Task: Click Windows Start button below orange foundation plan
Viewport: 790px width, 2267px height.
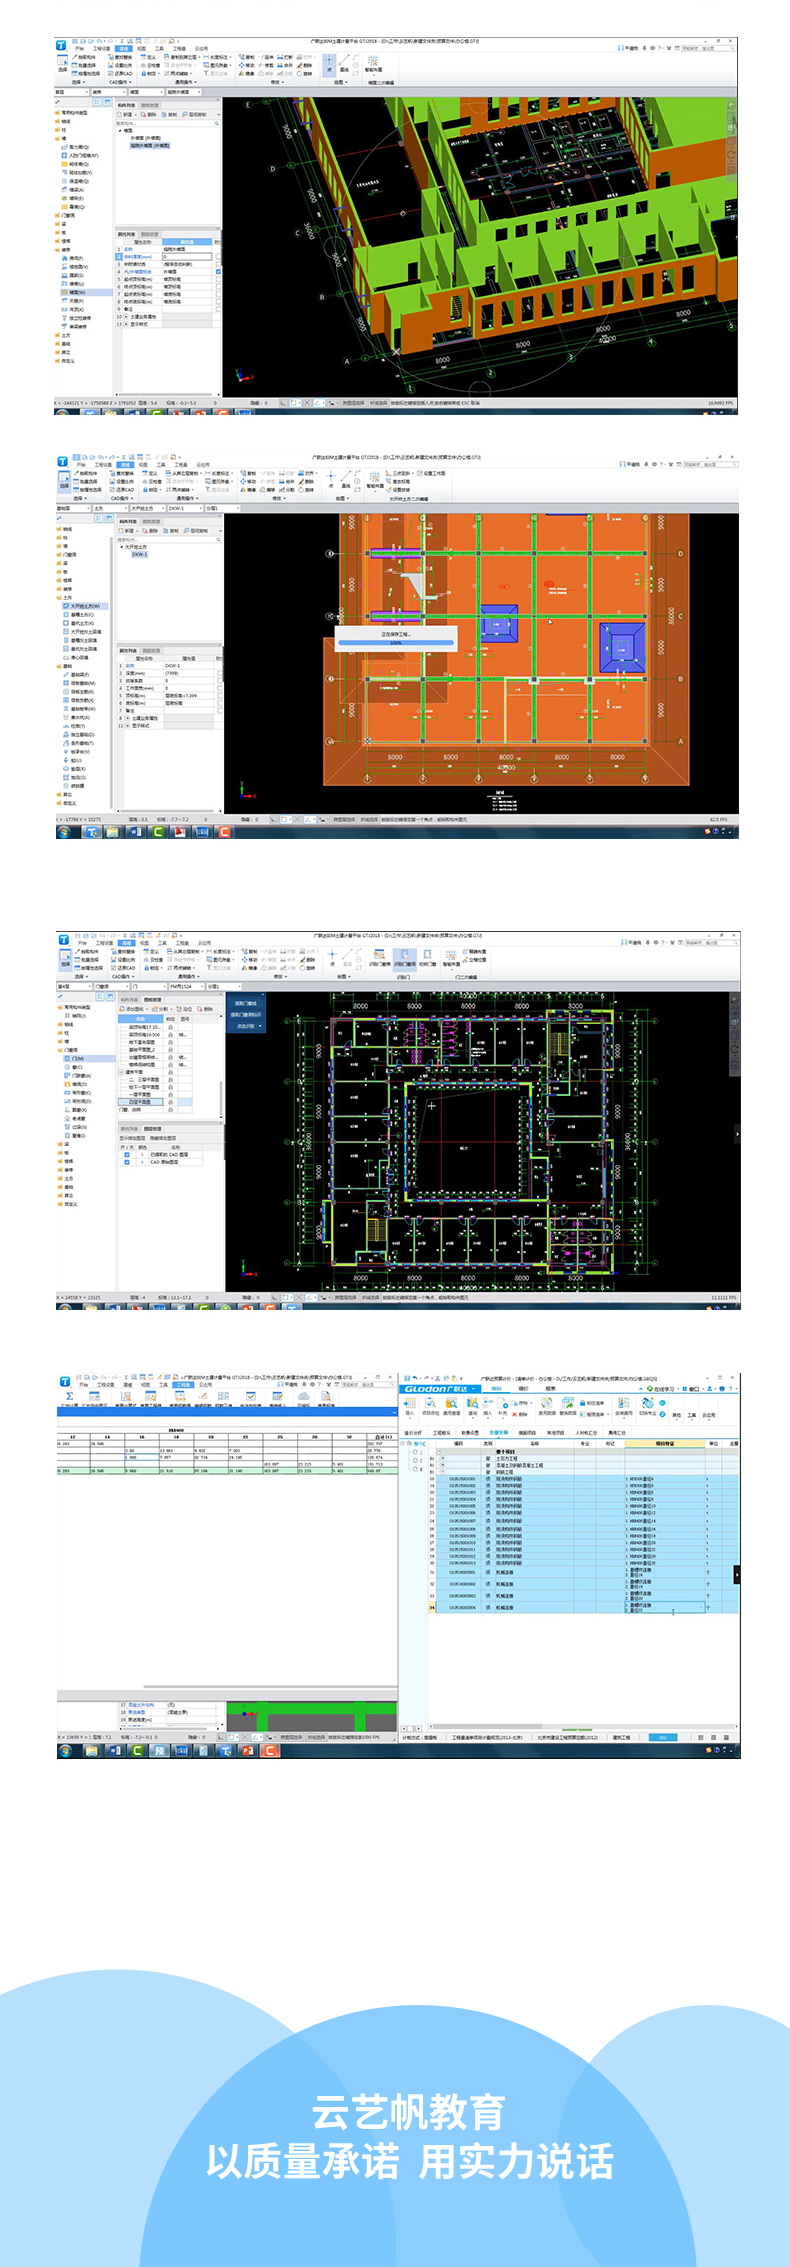Action: (x=64, y=831)
